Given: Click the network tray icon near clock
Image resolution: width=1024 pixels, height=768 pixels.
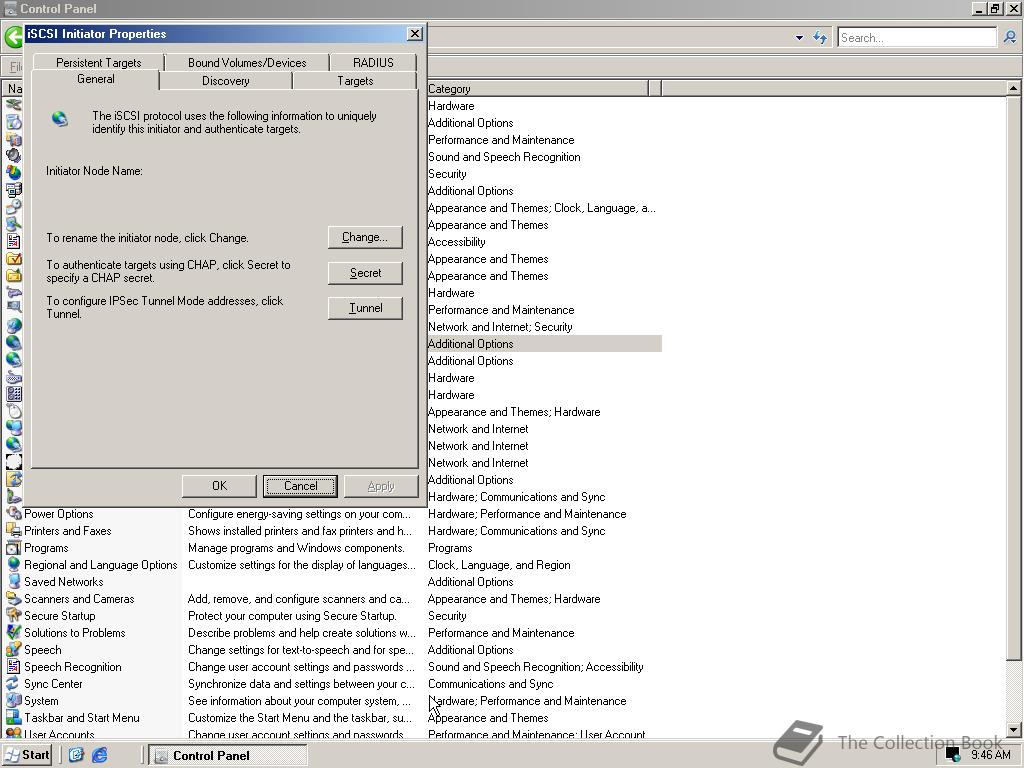Looking at the screenshot, I should (953, 756).
